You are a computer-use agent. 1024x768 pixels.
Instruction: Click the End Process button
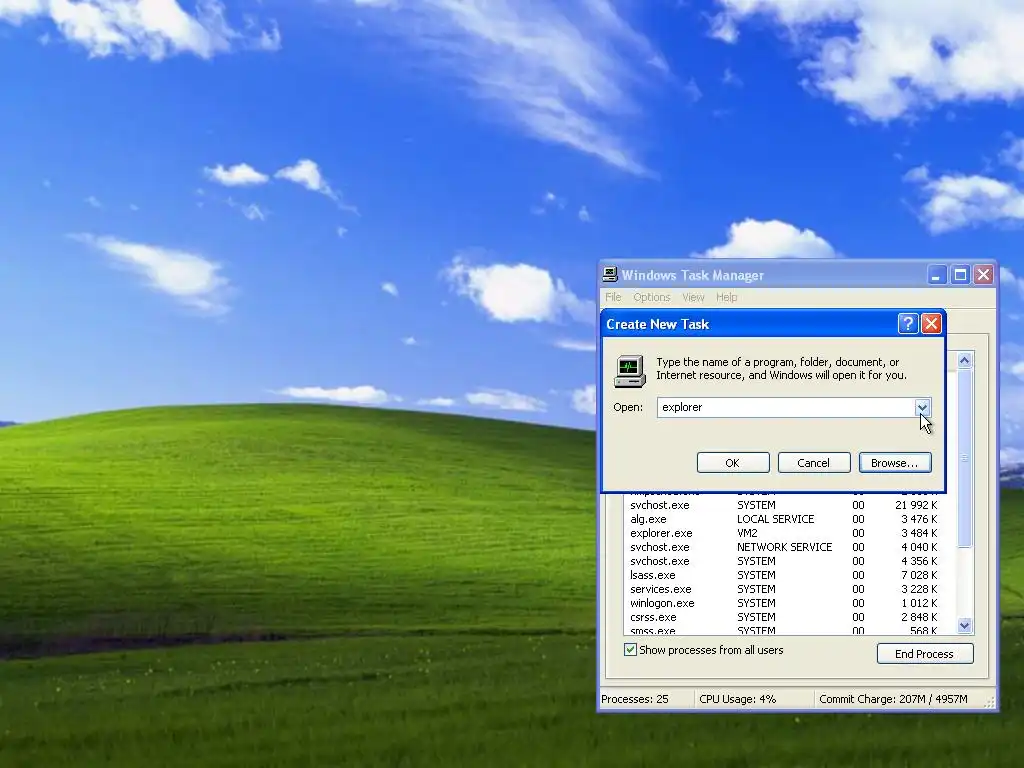(x=925, y=654)
